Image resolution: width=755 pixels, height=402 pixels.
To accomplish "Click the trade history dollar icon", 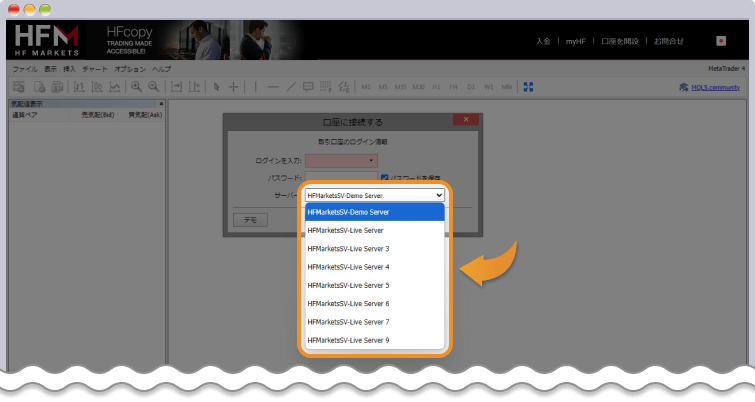I will (57, 87).
